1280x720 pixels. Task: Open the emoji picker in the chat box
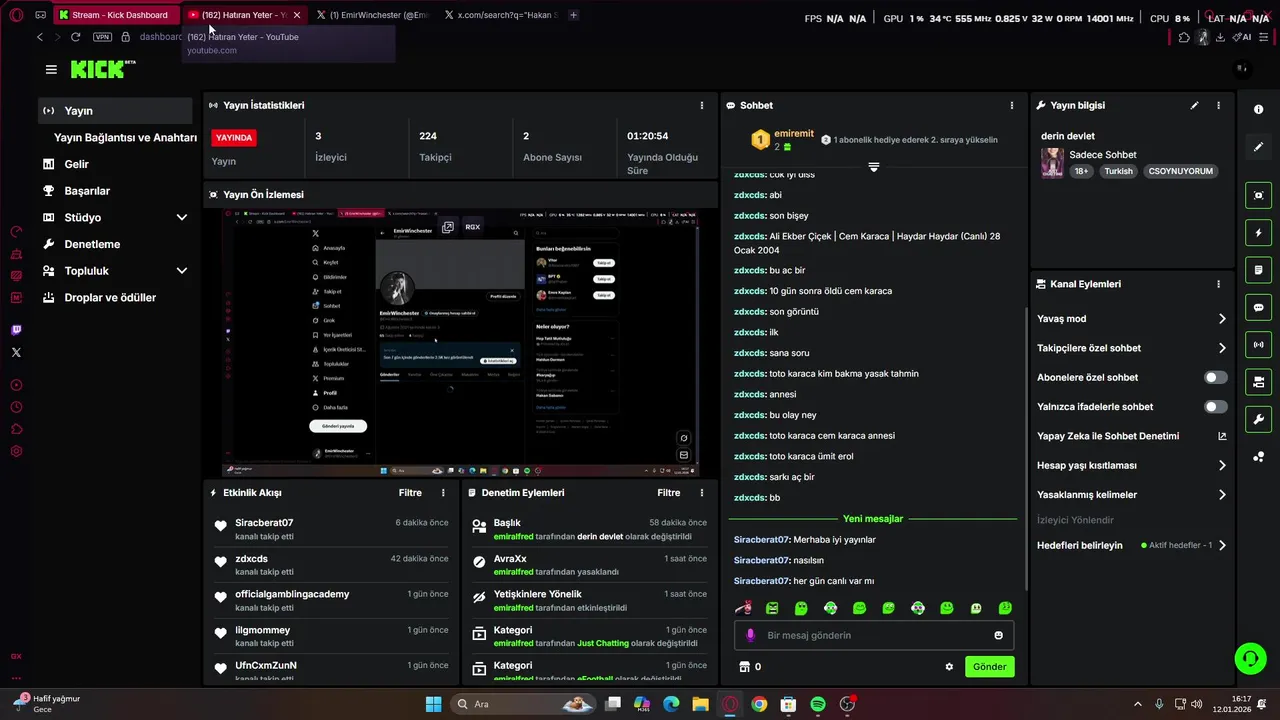coord(998,635)
